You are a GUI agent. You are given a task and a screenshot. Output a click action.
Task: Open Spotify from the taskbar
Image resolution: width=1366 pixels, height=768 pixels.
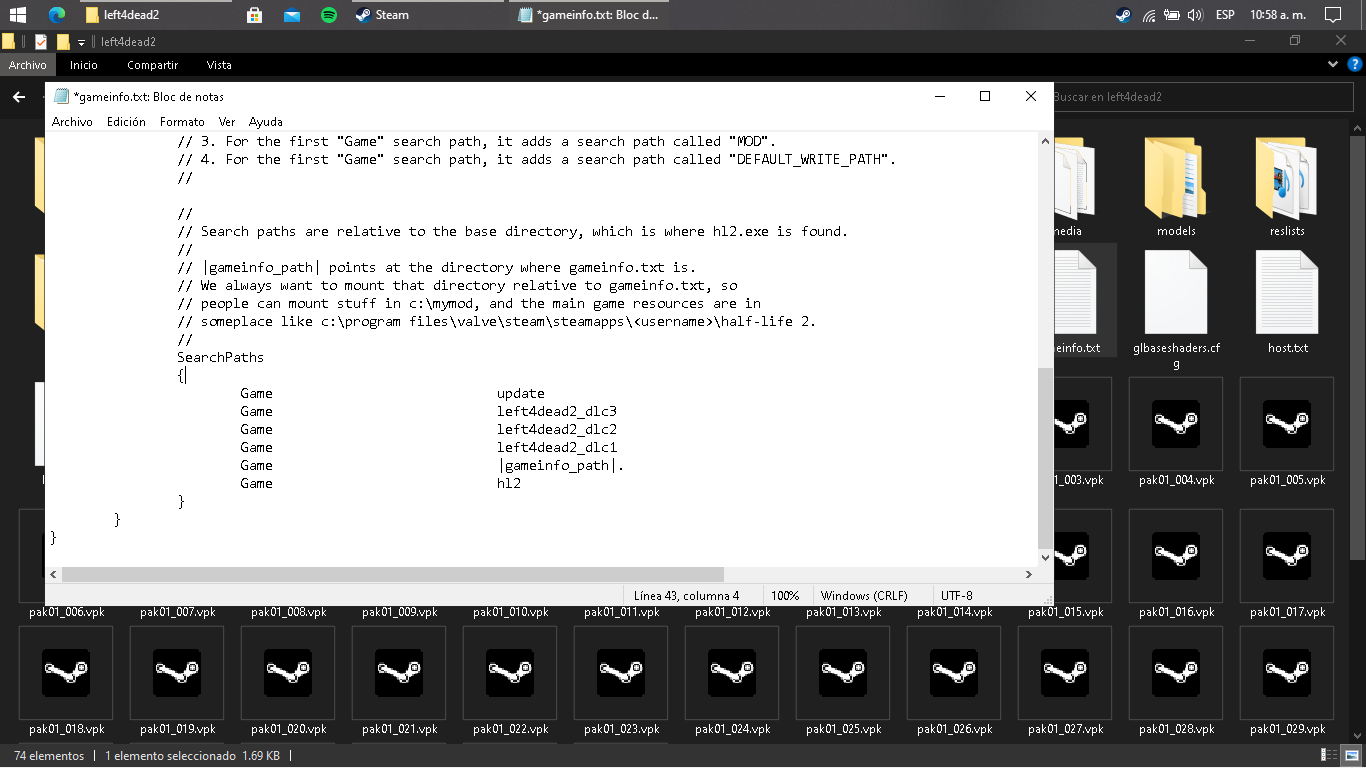(x=329, y=15)
